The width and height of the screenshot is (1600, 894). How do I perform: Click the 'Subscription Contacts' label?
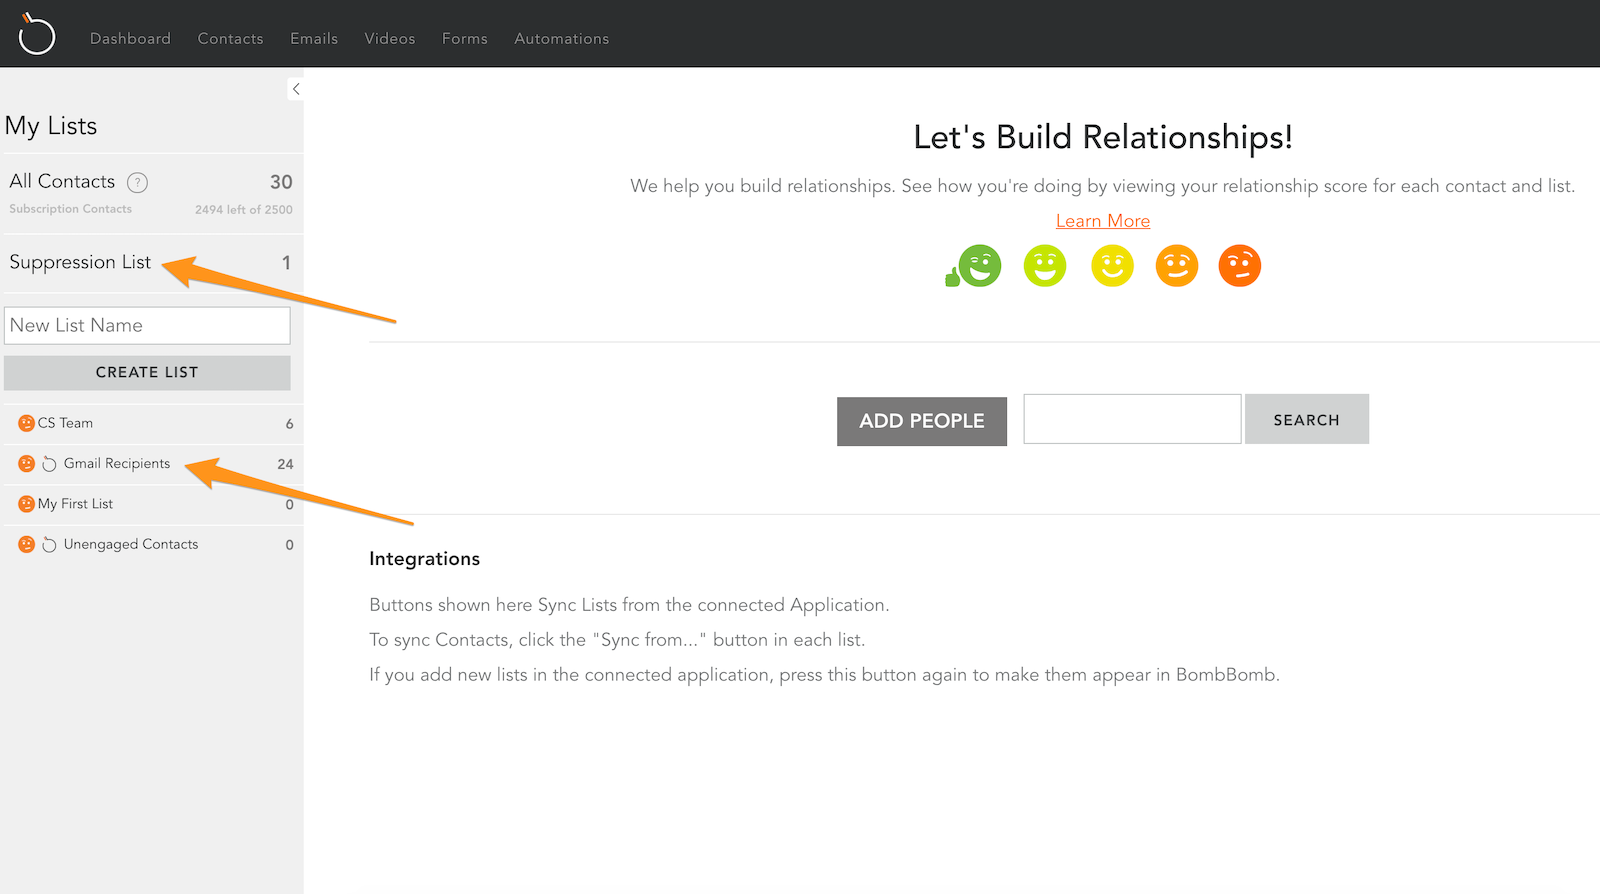[71, 209]
